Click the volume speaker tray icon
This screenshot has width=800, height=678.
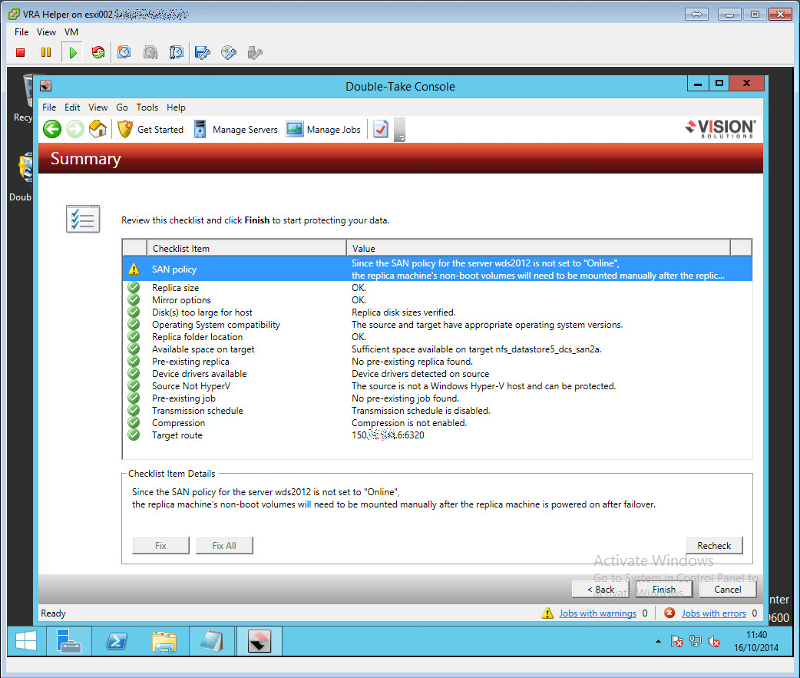[714, 641]
